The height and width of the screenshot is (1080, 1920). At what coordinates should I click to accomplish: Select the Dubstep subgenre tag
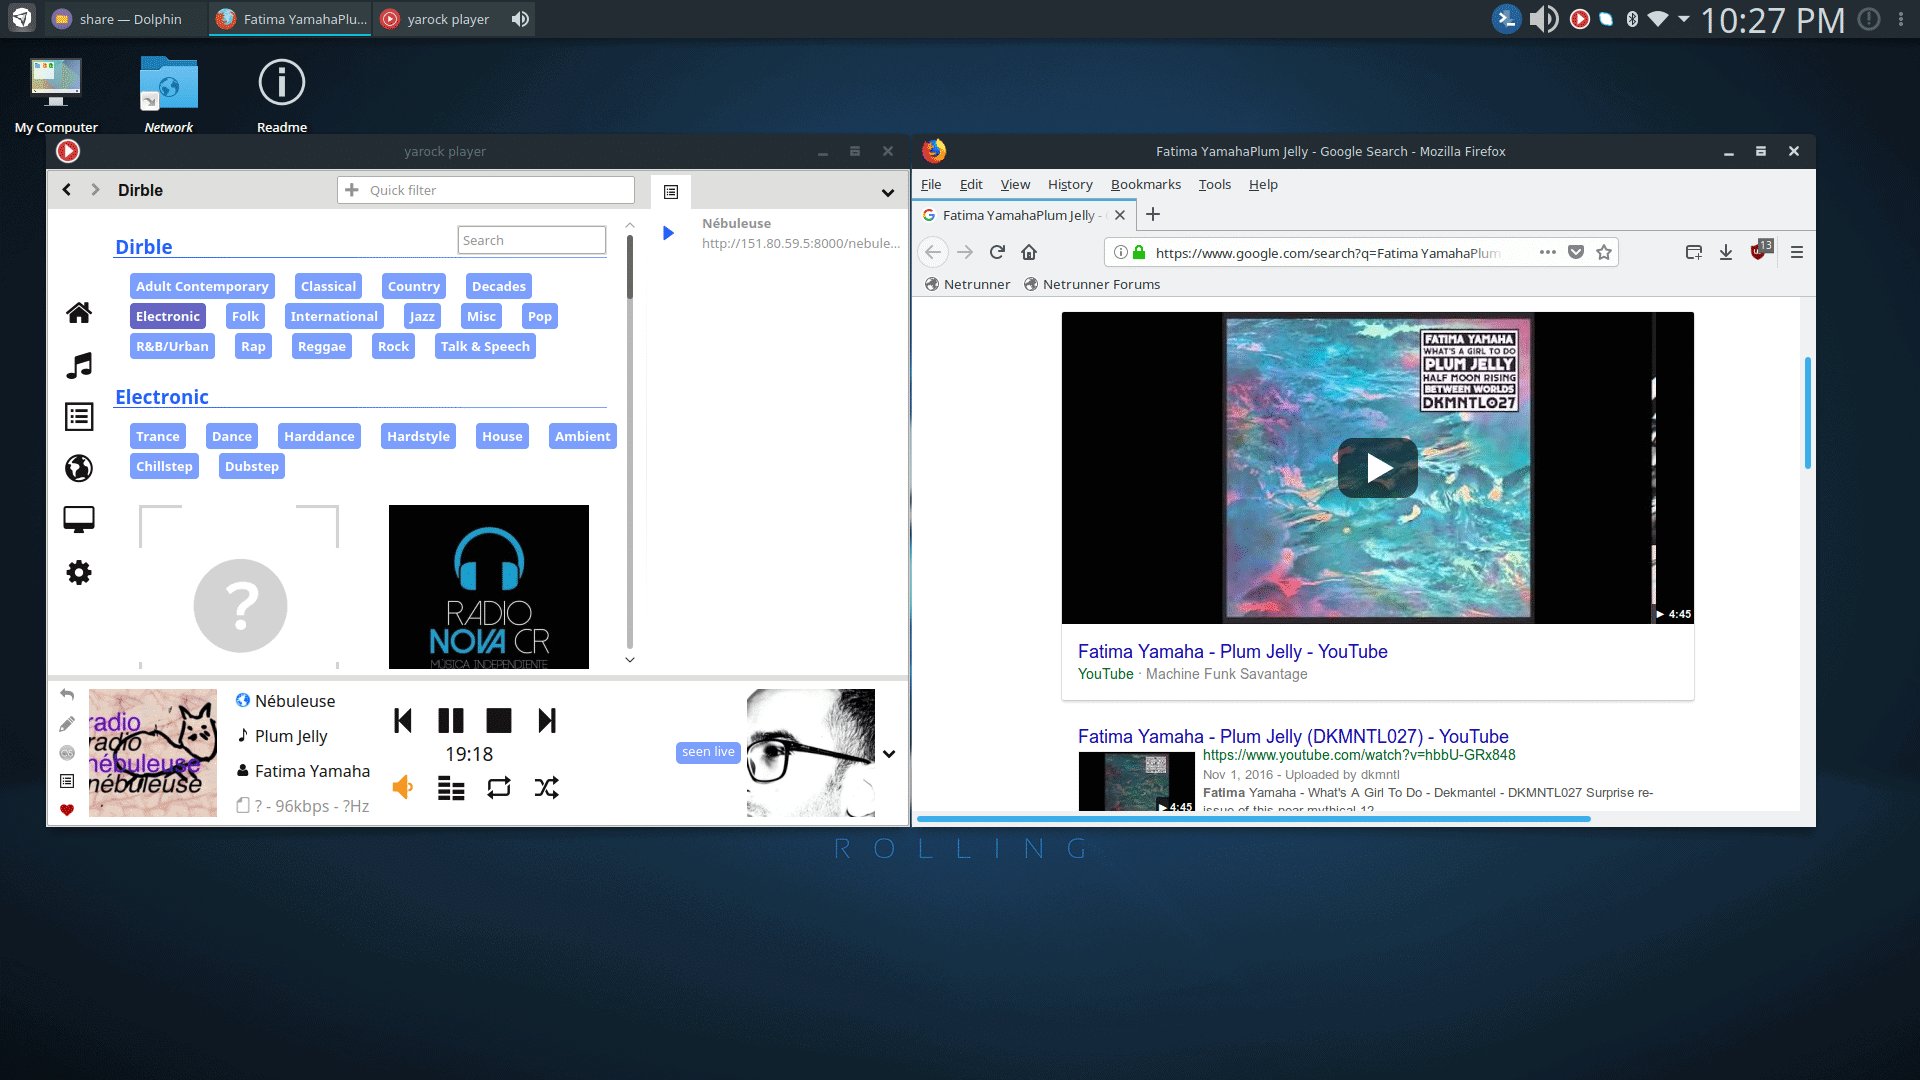(252, 466)
